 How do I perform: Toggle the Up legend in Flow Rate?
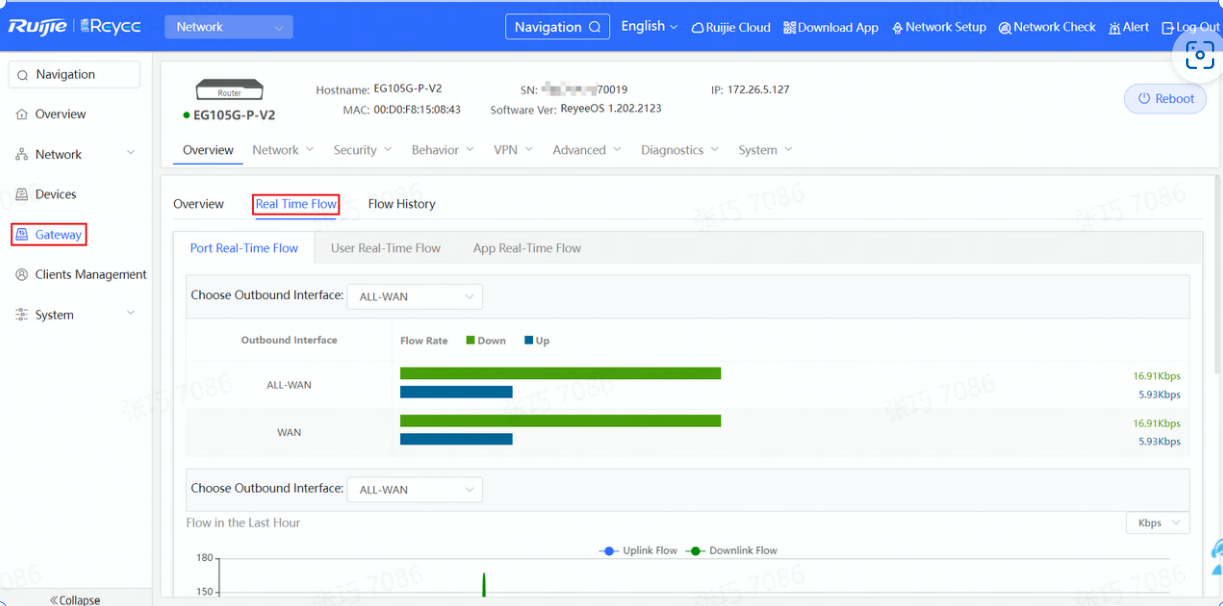click(536, 341)
